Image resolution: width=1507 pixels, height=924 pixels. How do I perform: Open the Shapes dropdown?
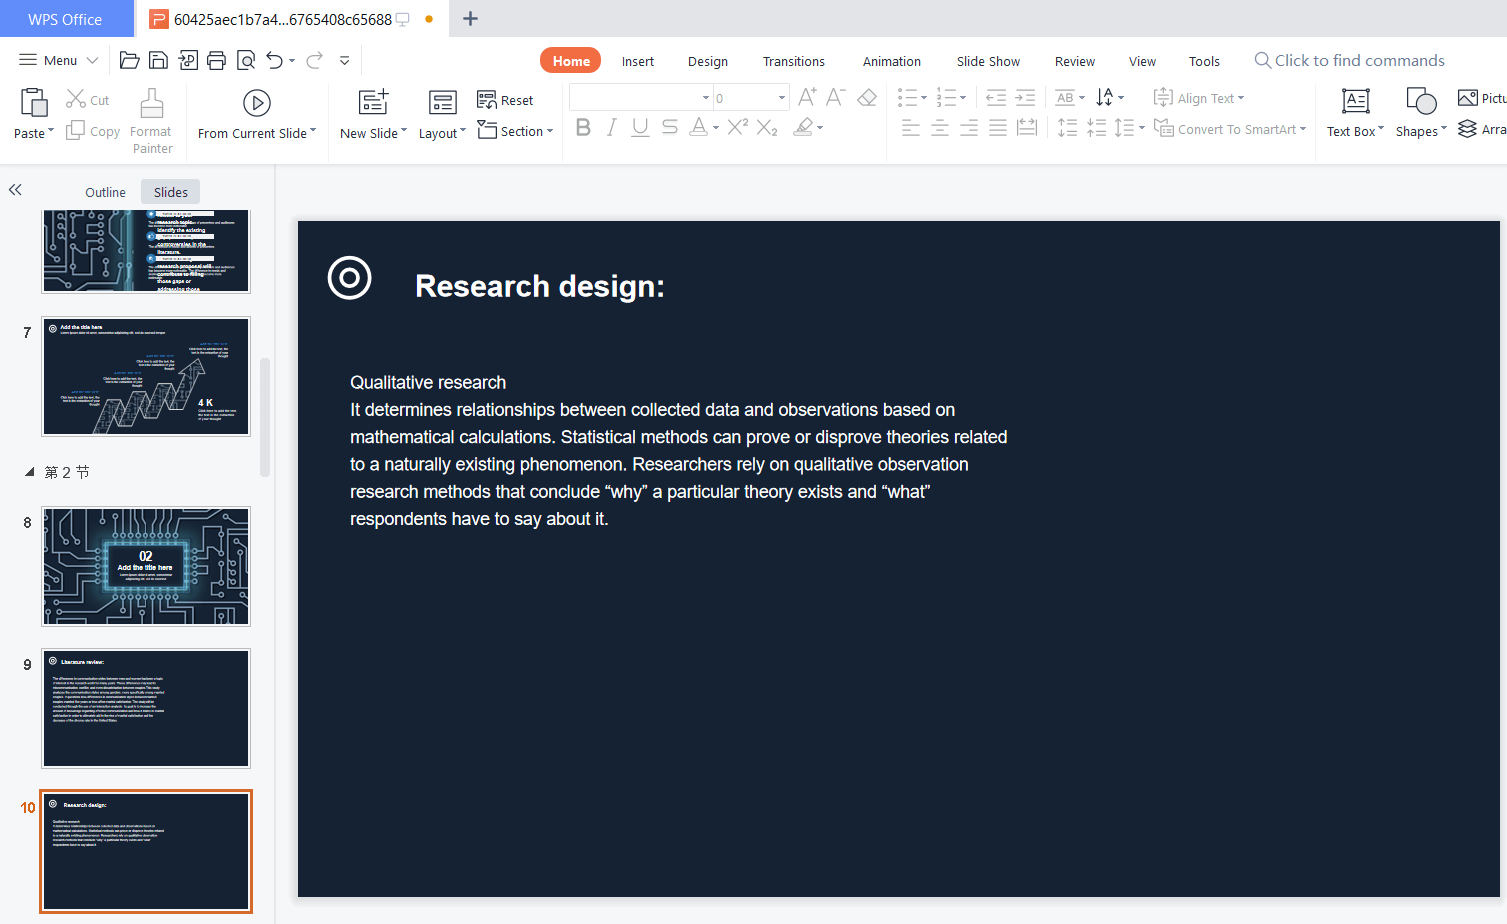(1420, 112)
